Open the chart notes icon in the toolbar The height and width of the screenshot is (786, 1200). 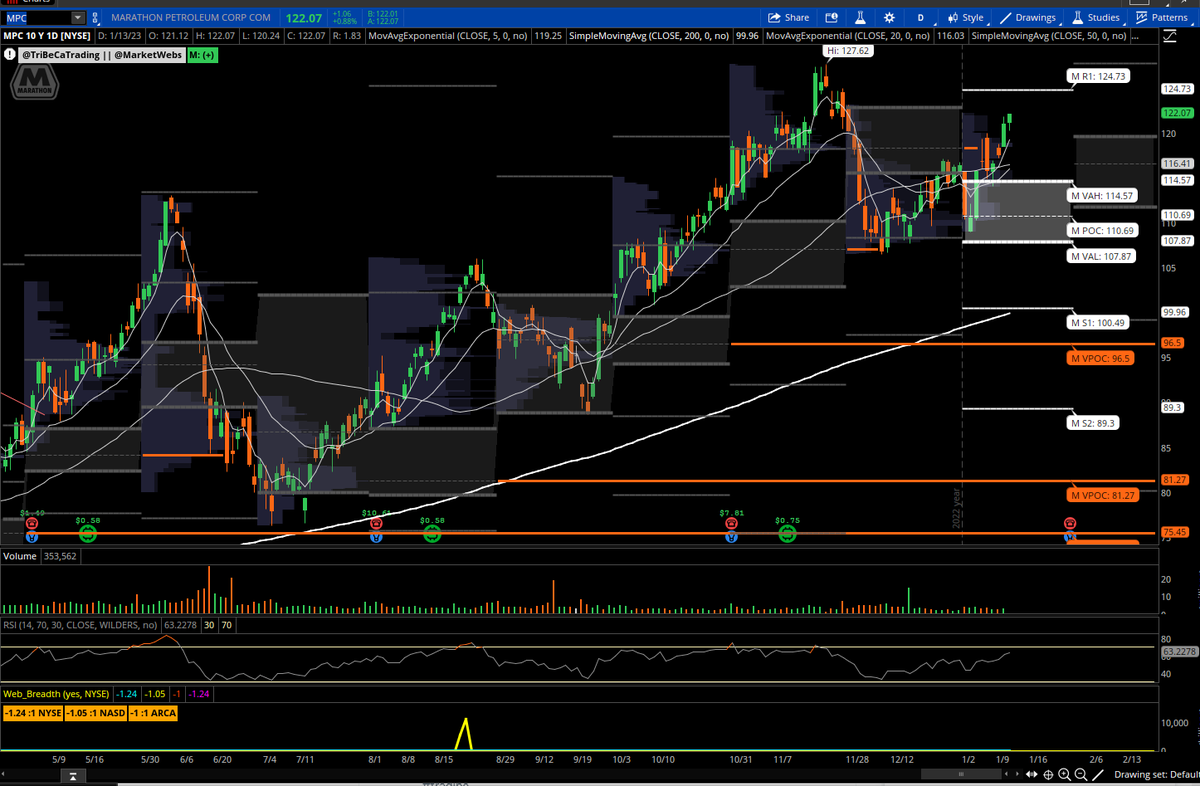(x=831, y=17)
